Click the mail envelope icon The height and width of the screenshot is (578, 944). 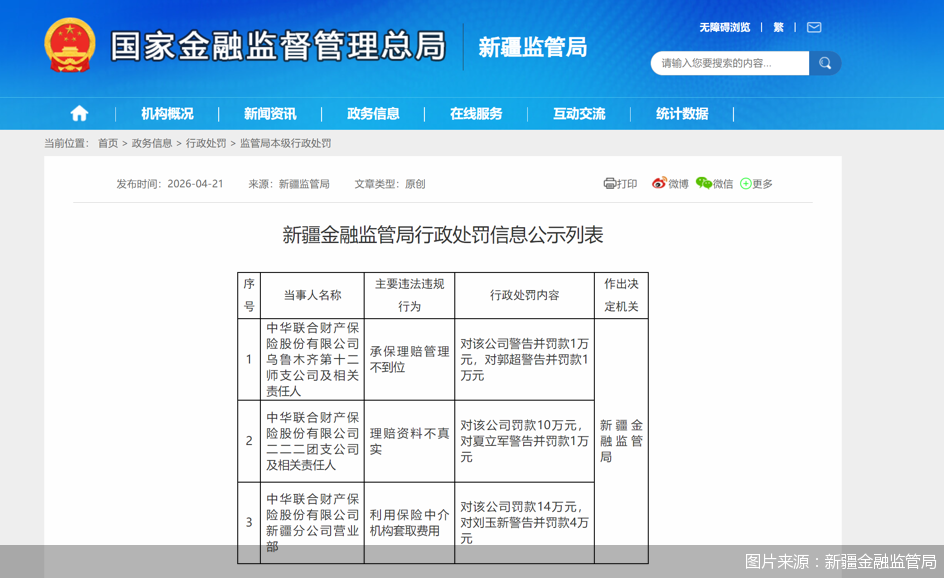[813, 27]
